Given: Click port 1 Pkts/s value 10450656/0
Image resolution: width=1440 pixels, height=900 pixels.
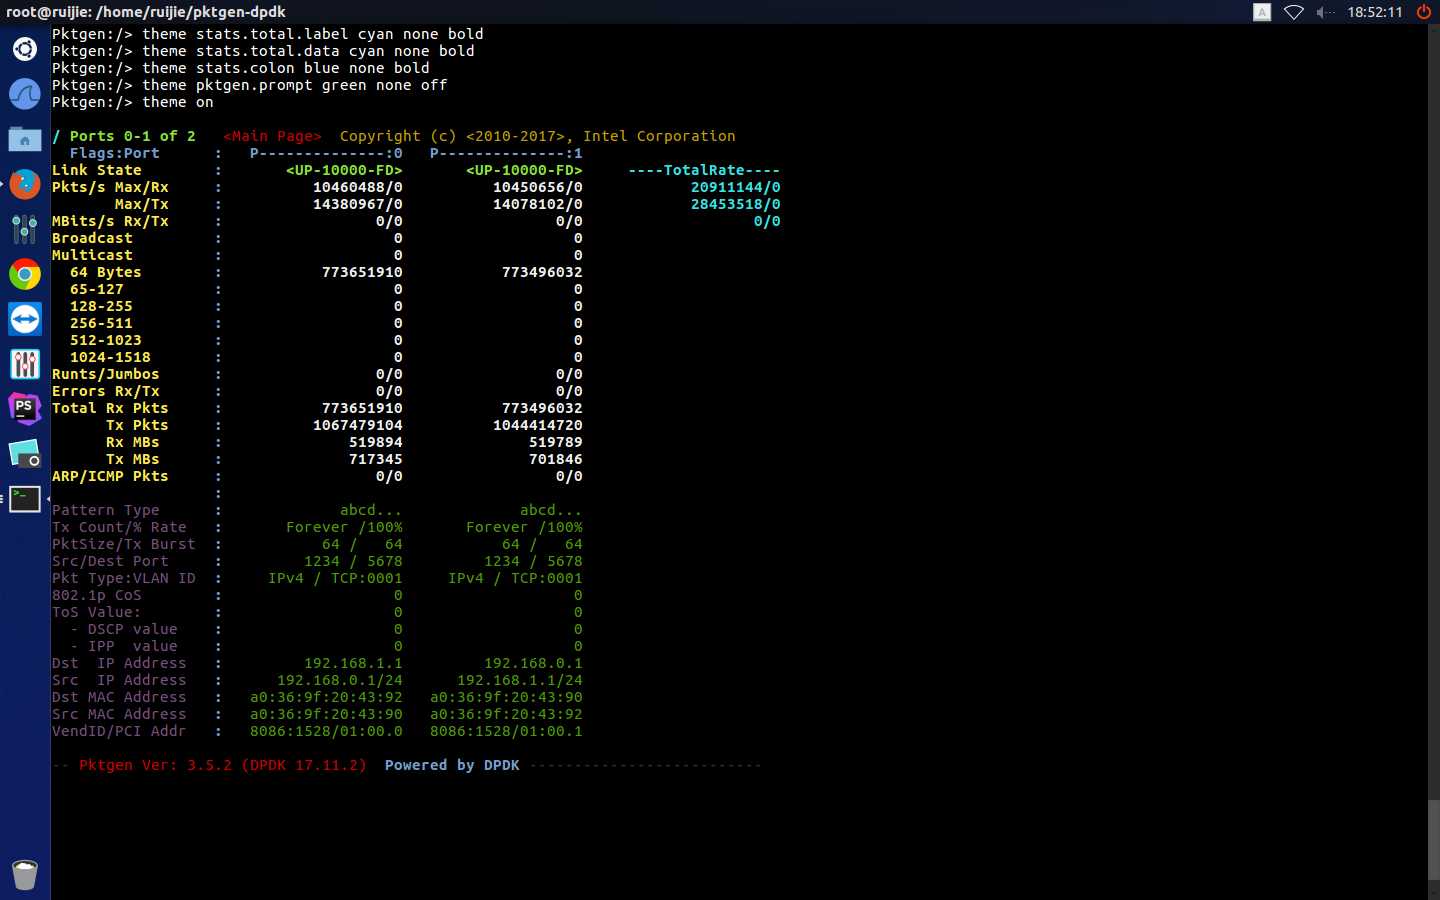Looking at the screenshot, I should (537, 187).
